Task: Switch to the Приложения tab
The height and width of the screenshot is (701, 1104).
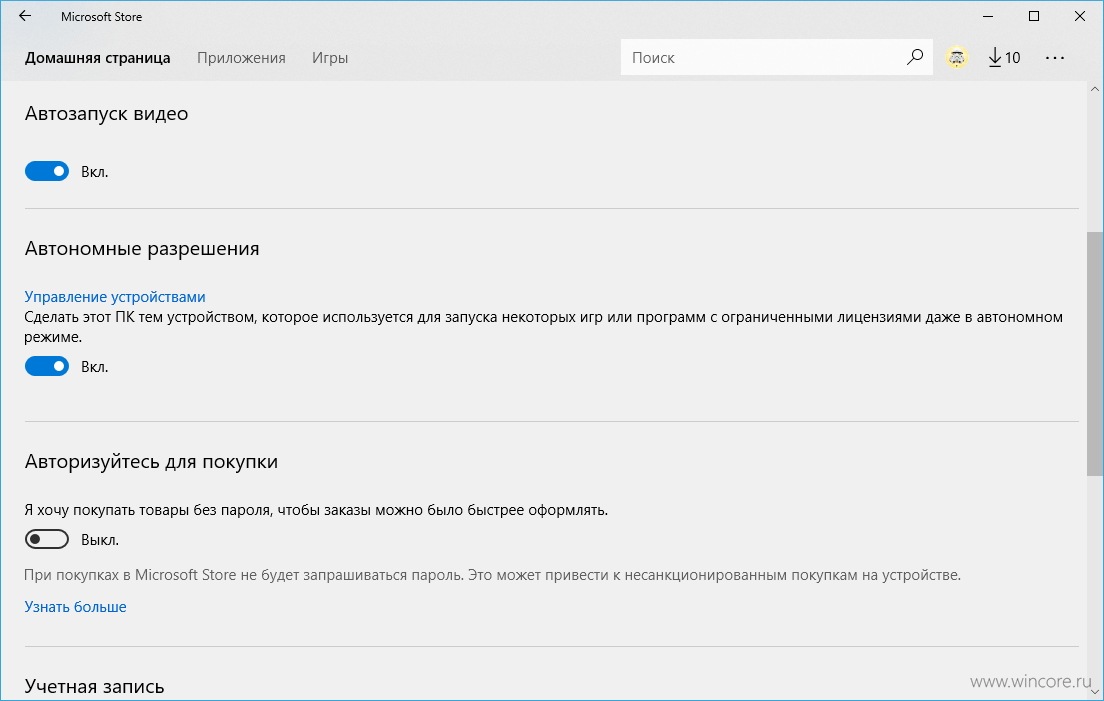Action: tap(242, 58)
